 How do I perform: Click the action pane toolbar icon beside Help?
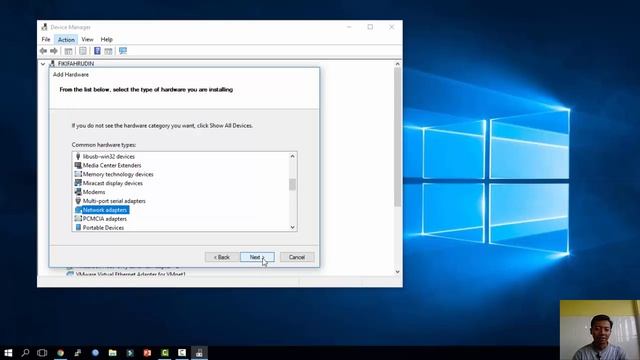108,51
